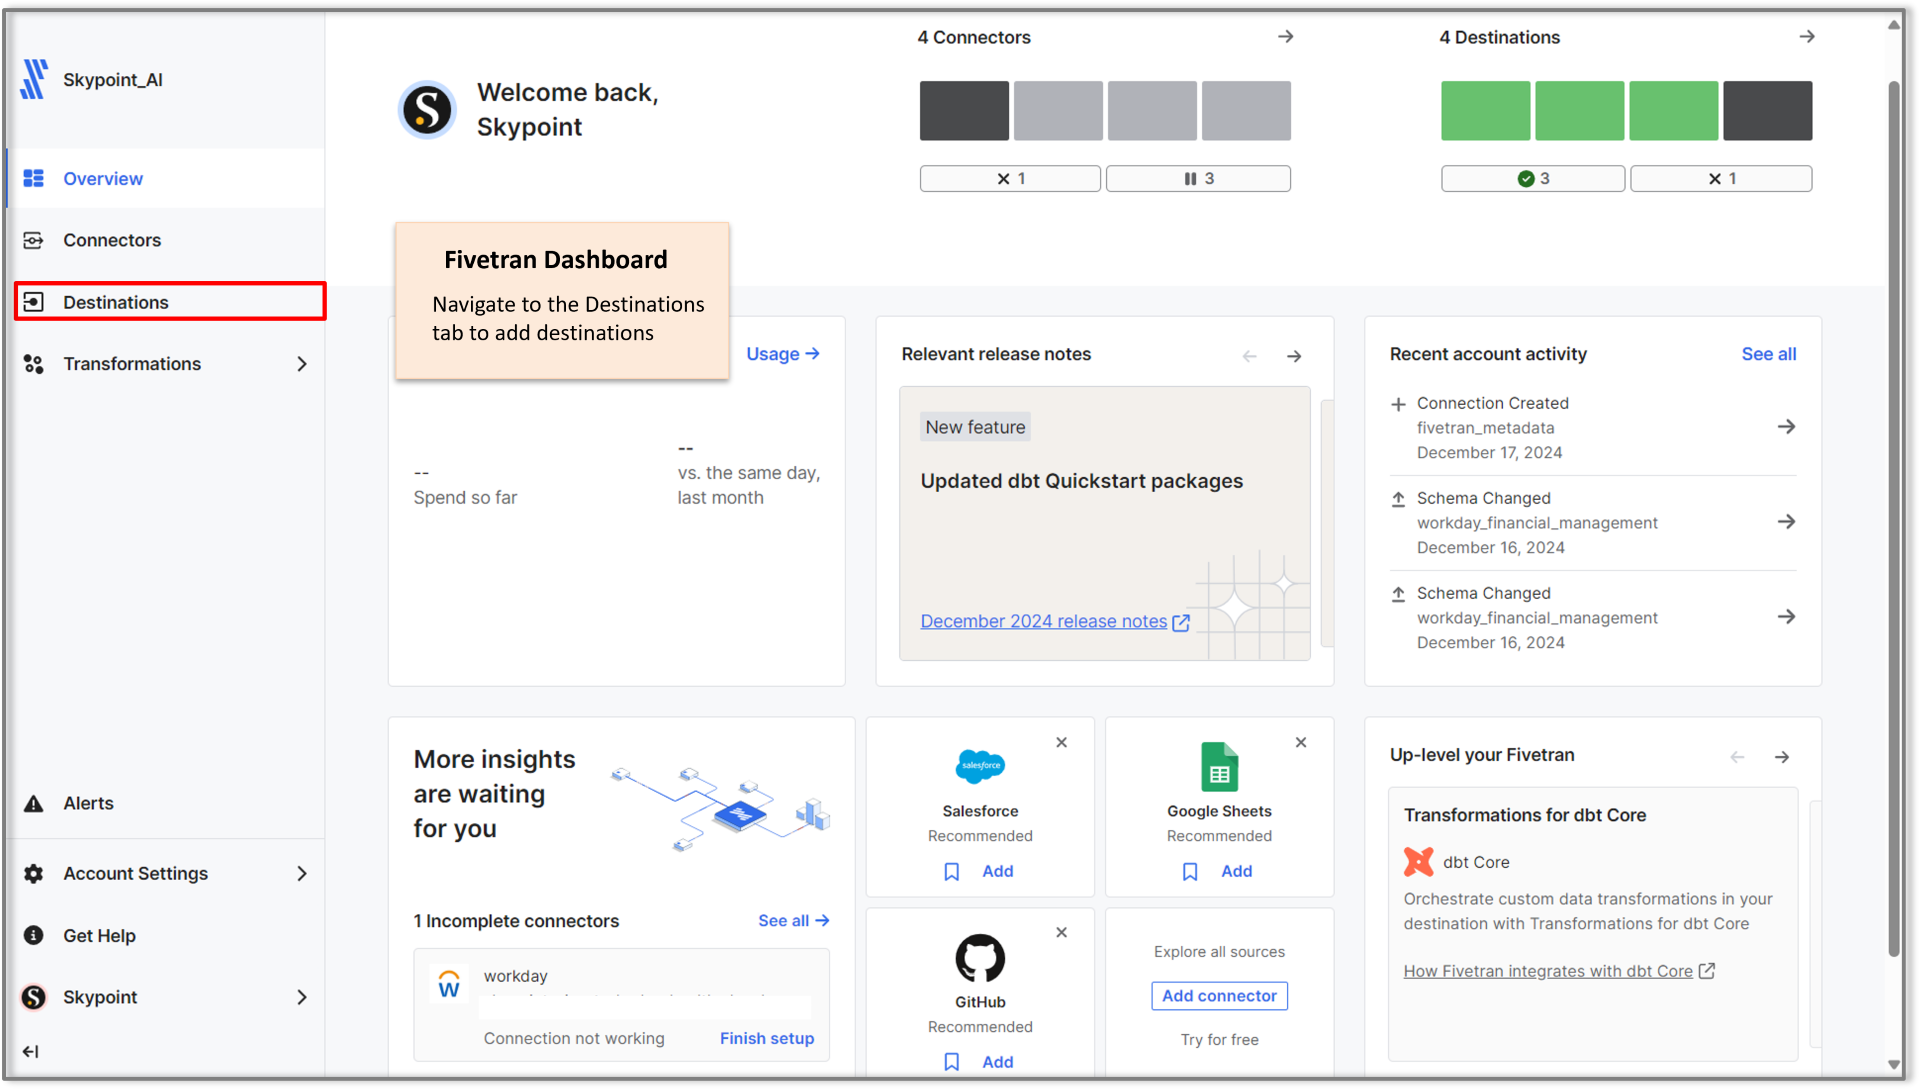Toggle the connected destinations filter showing 3
Image resolution: width=1920 pixels, height=1089 pixels.
point(1532,179)
